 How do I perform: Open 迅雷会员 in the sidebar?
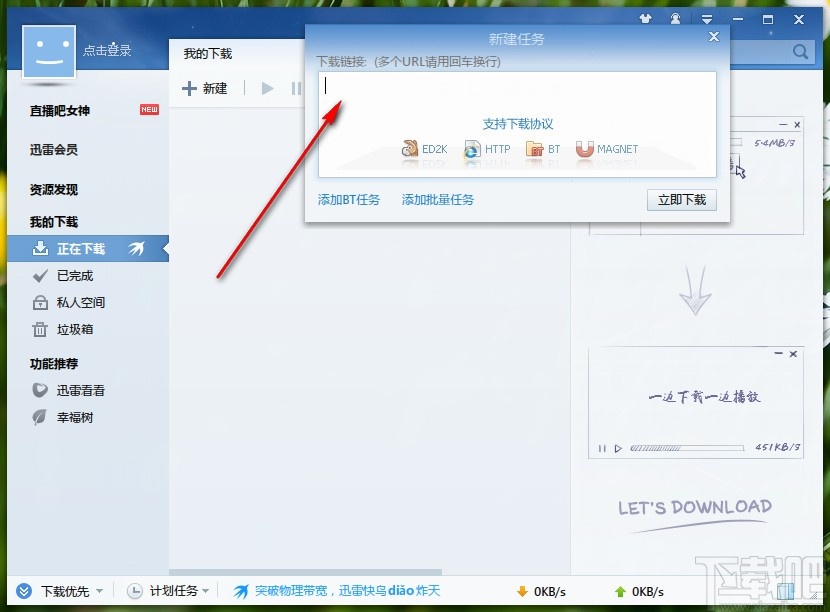pyautogui.click(x=53, y=150)
